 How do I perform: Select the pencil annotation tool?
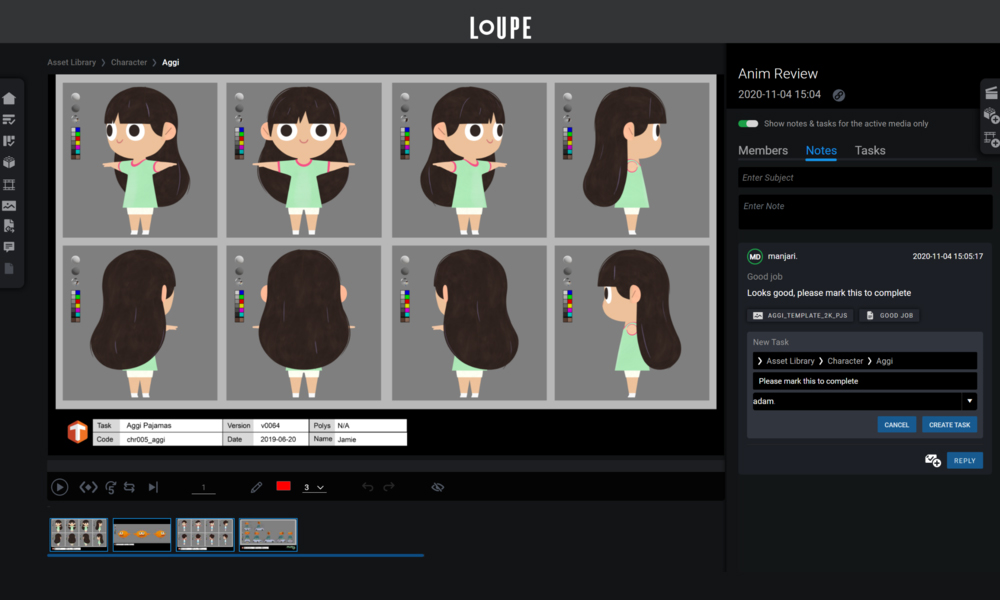(x=257, y=487)
